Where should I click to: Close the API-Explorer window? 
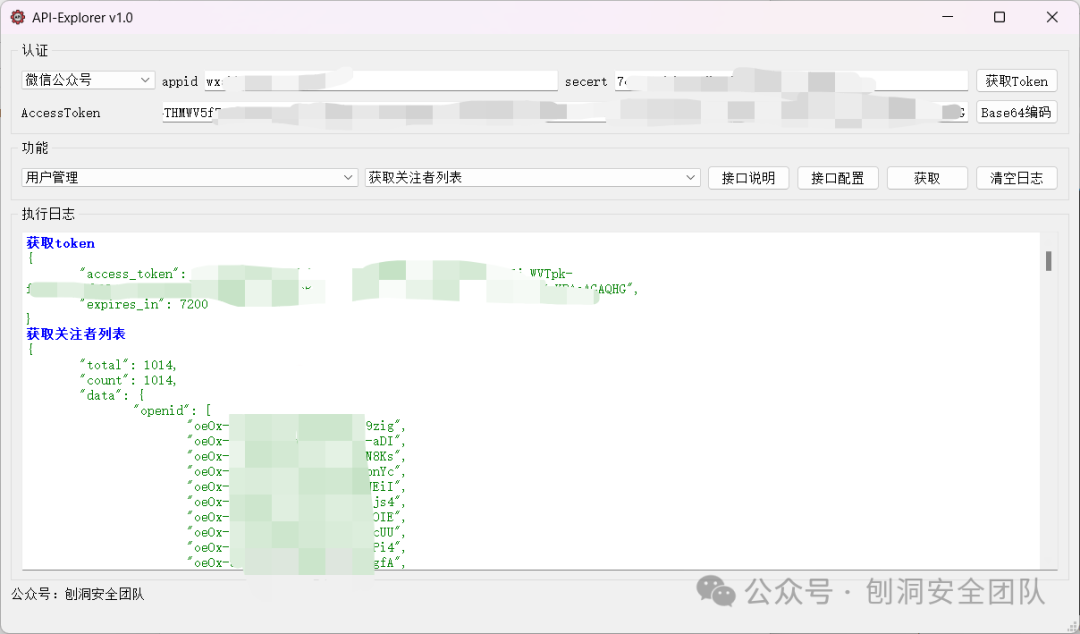1052,17
